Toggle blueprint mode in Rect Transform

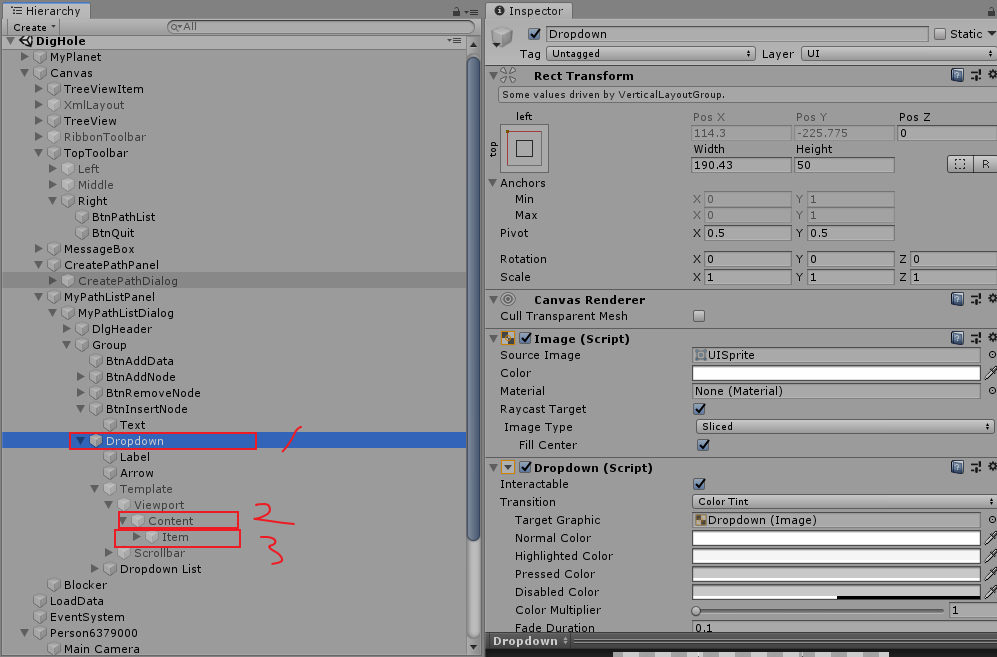coord(960,164)
